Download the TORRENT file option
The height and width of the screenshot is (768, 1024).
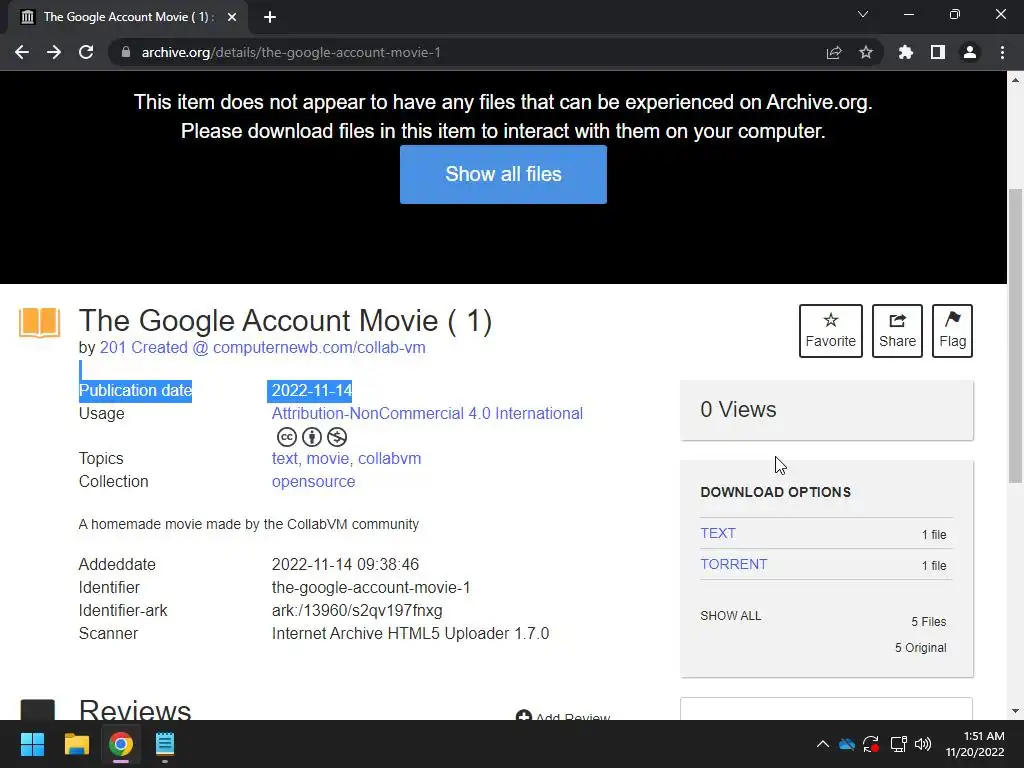(733, 564)
